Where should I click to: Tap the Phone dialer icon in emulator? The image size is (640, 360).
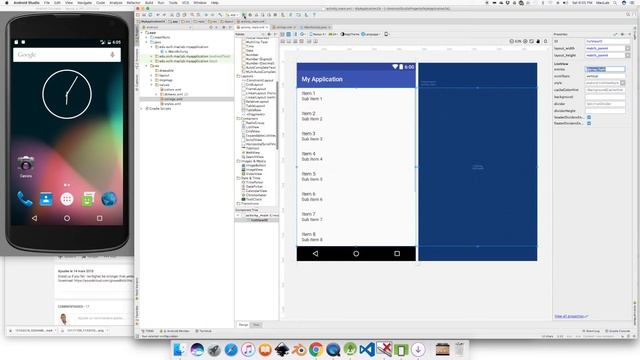(25, 199)
